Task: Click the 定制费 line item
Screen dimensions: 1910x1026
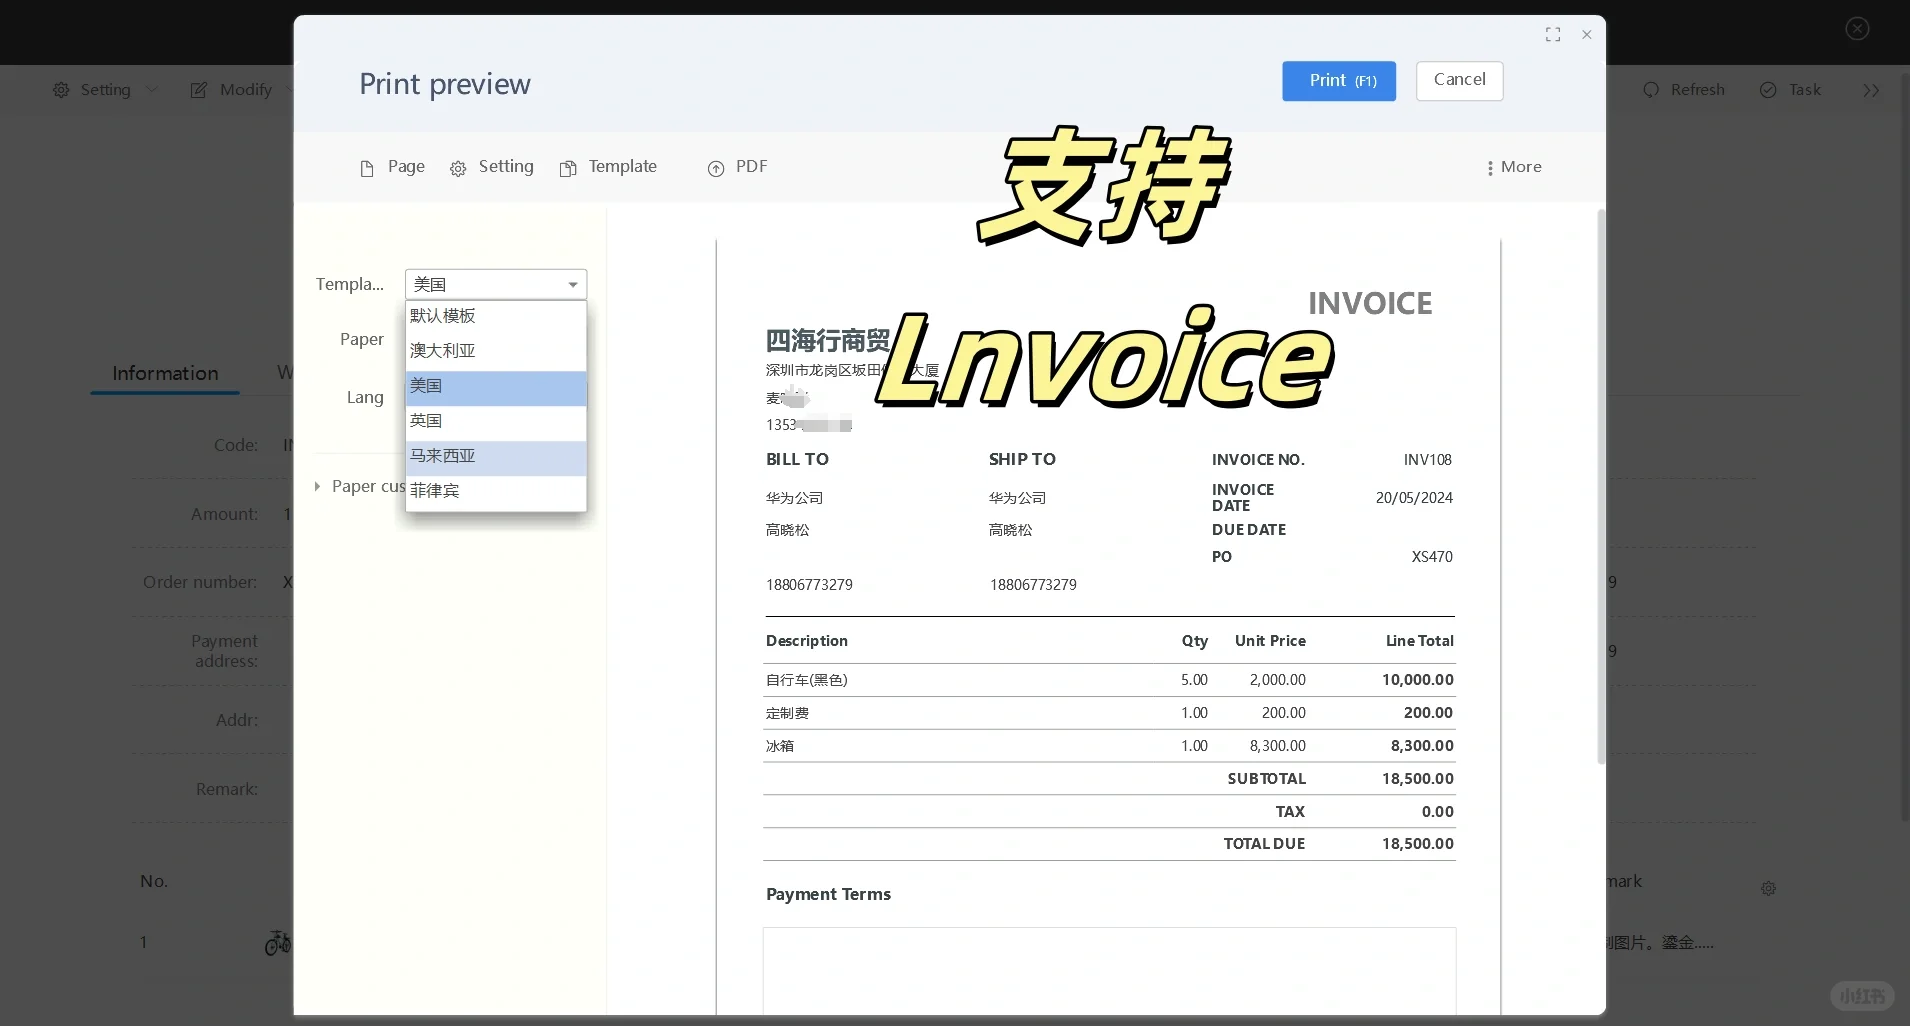Action: point(1109,713)
